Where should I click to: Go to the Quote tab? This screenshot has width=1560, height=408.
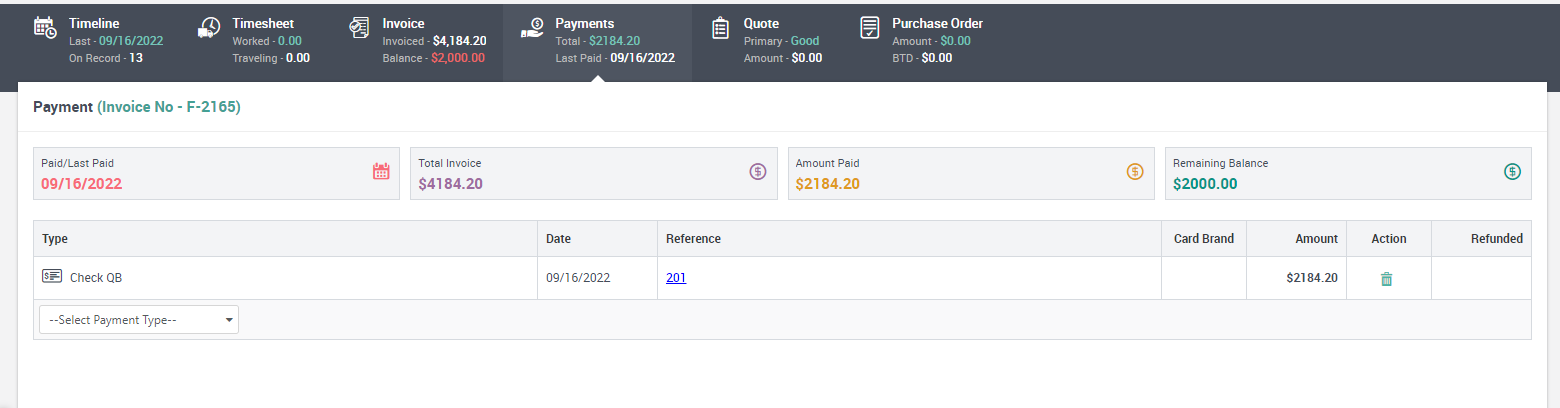tap(768, 41)
